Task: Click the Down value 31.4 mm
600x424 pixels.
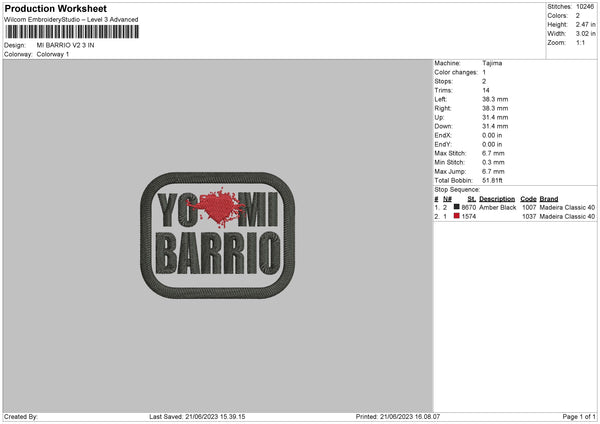Action: [x=495, y=126]
